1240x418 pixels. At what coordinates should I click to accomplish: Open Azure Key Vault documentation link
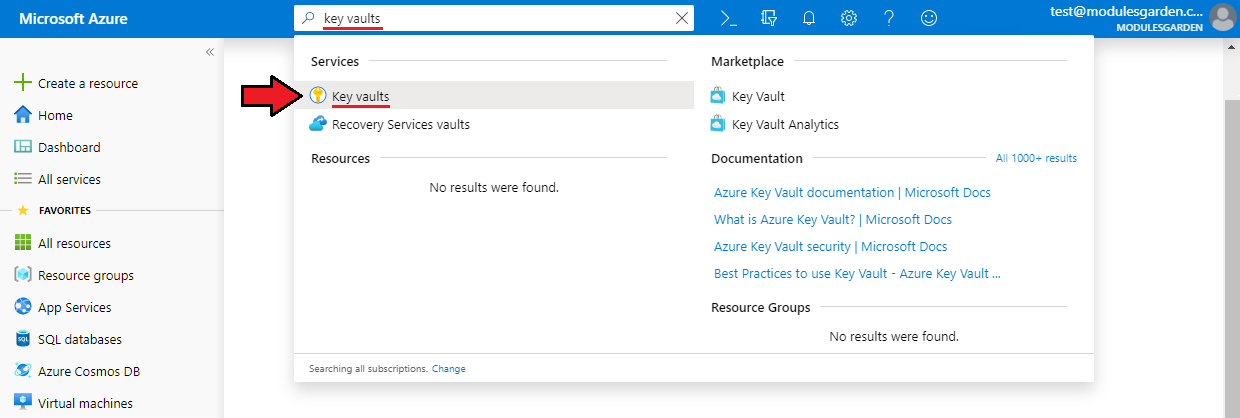pyautogui.click(x=852, y=192)
